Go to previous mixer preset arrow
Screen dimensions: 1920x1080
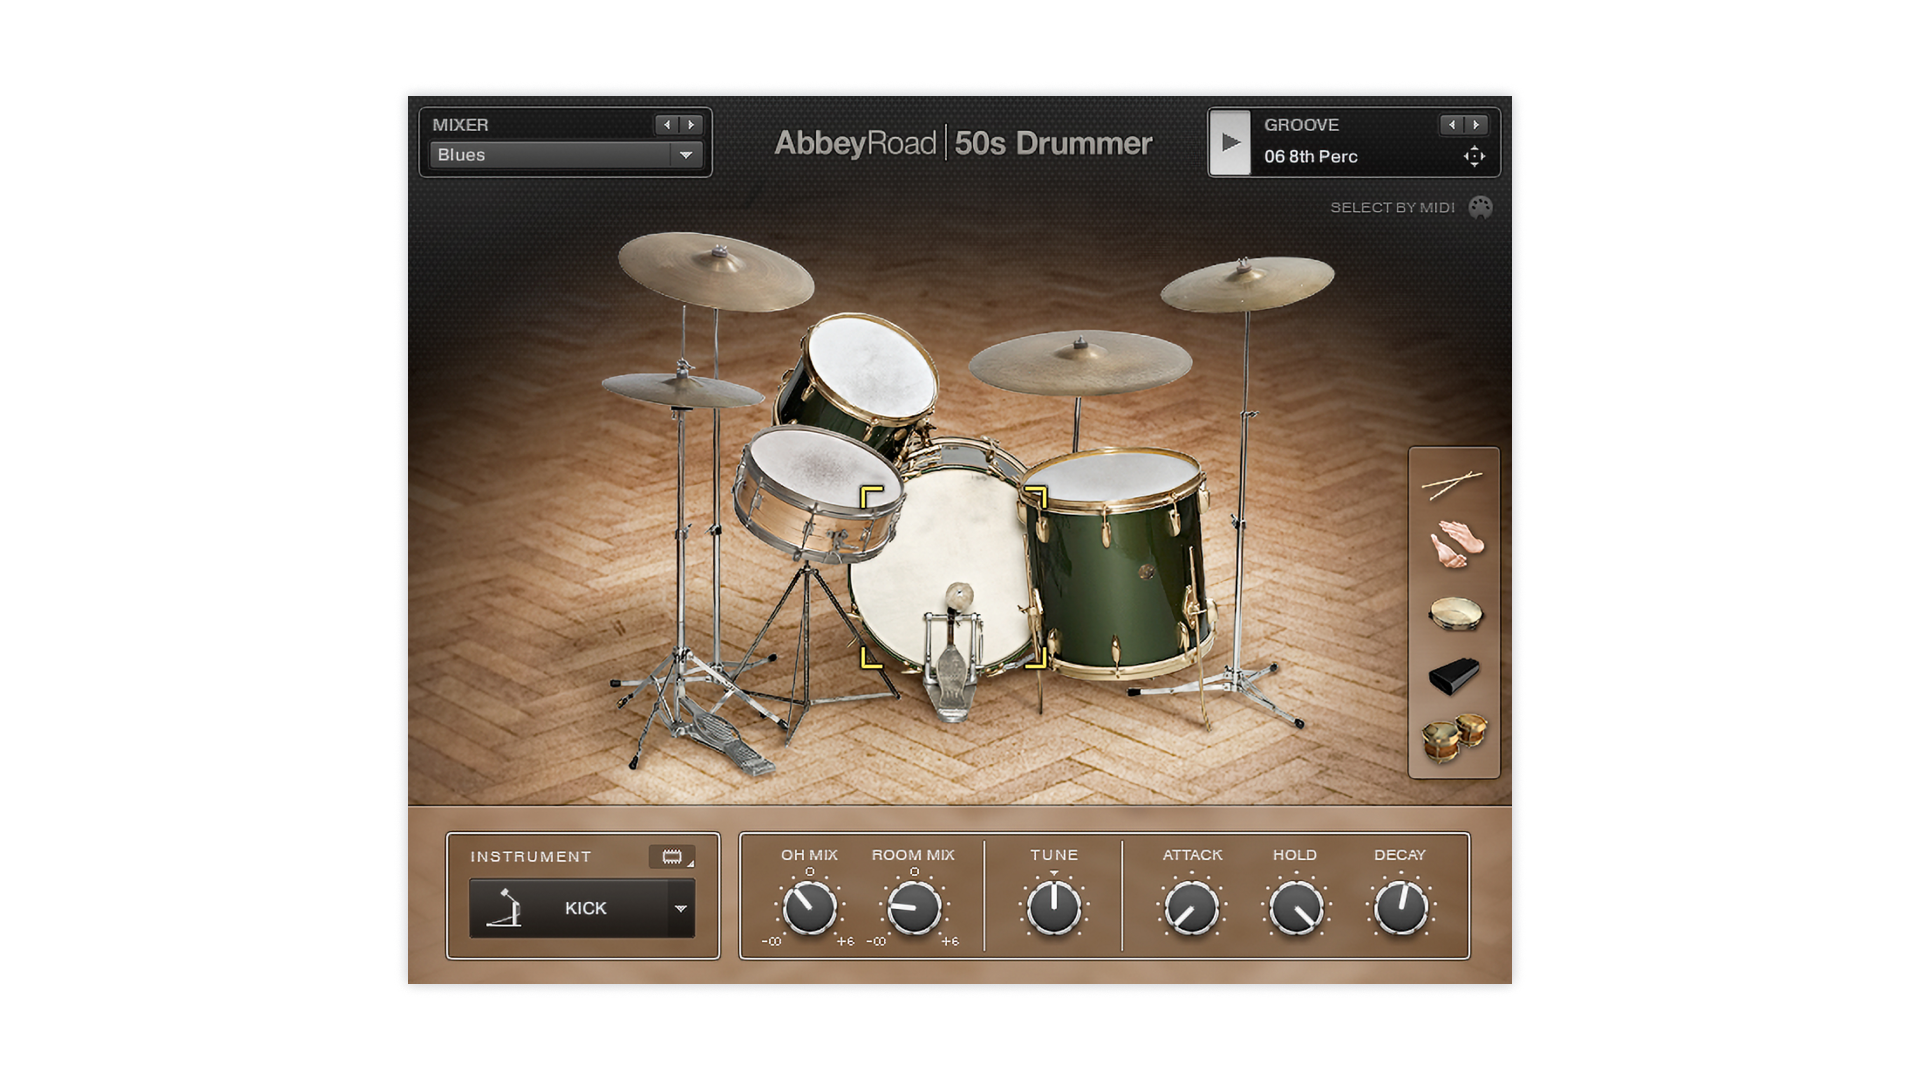[667, 125]
